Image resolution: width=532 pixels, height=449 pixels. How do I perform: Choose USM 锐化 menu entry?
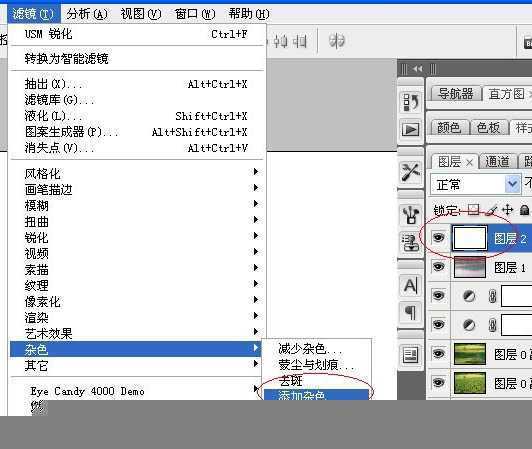coord(136,34)
